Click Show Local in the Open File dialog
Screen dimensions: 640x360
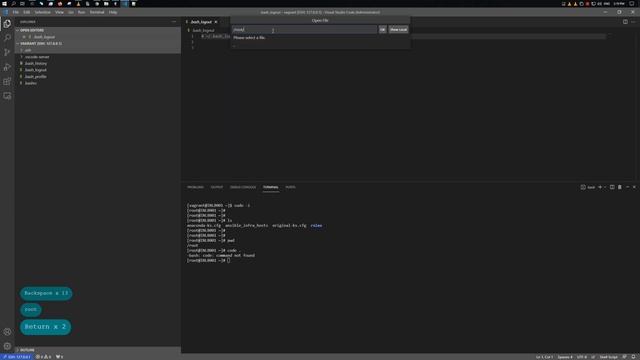398,29
